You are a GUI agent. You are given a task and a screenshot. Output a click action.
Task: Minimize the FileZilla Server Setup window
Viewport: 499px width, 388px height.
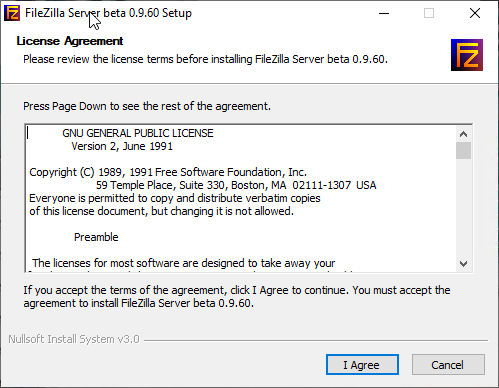(384, 13)
